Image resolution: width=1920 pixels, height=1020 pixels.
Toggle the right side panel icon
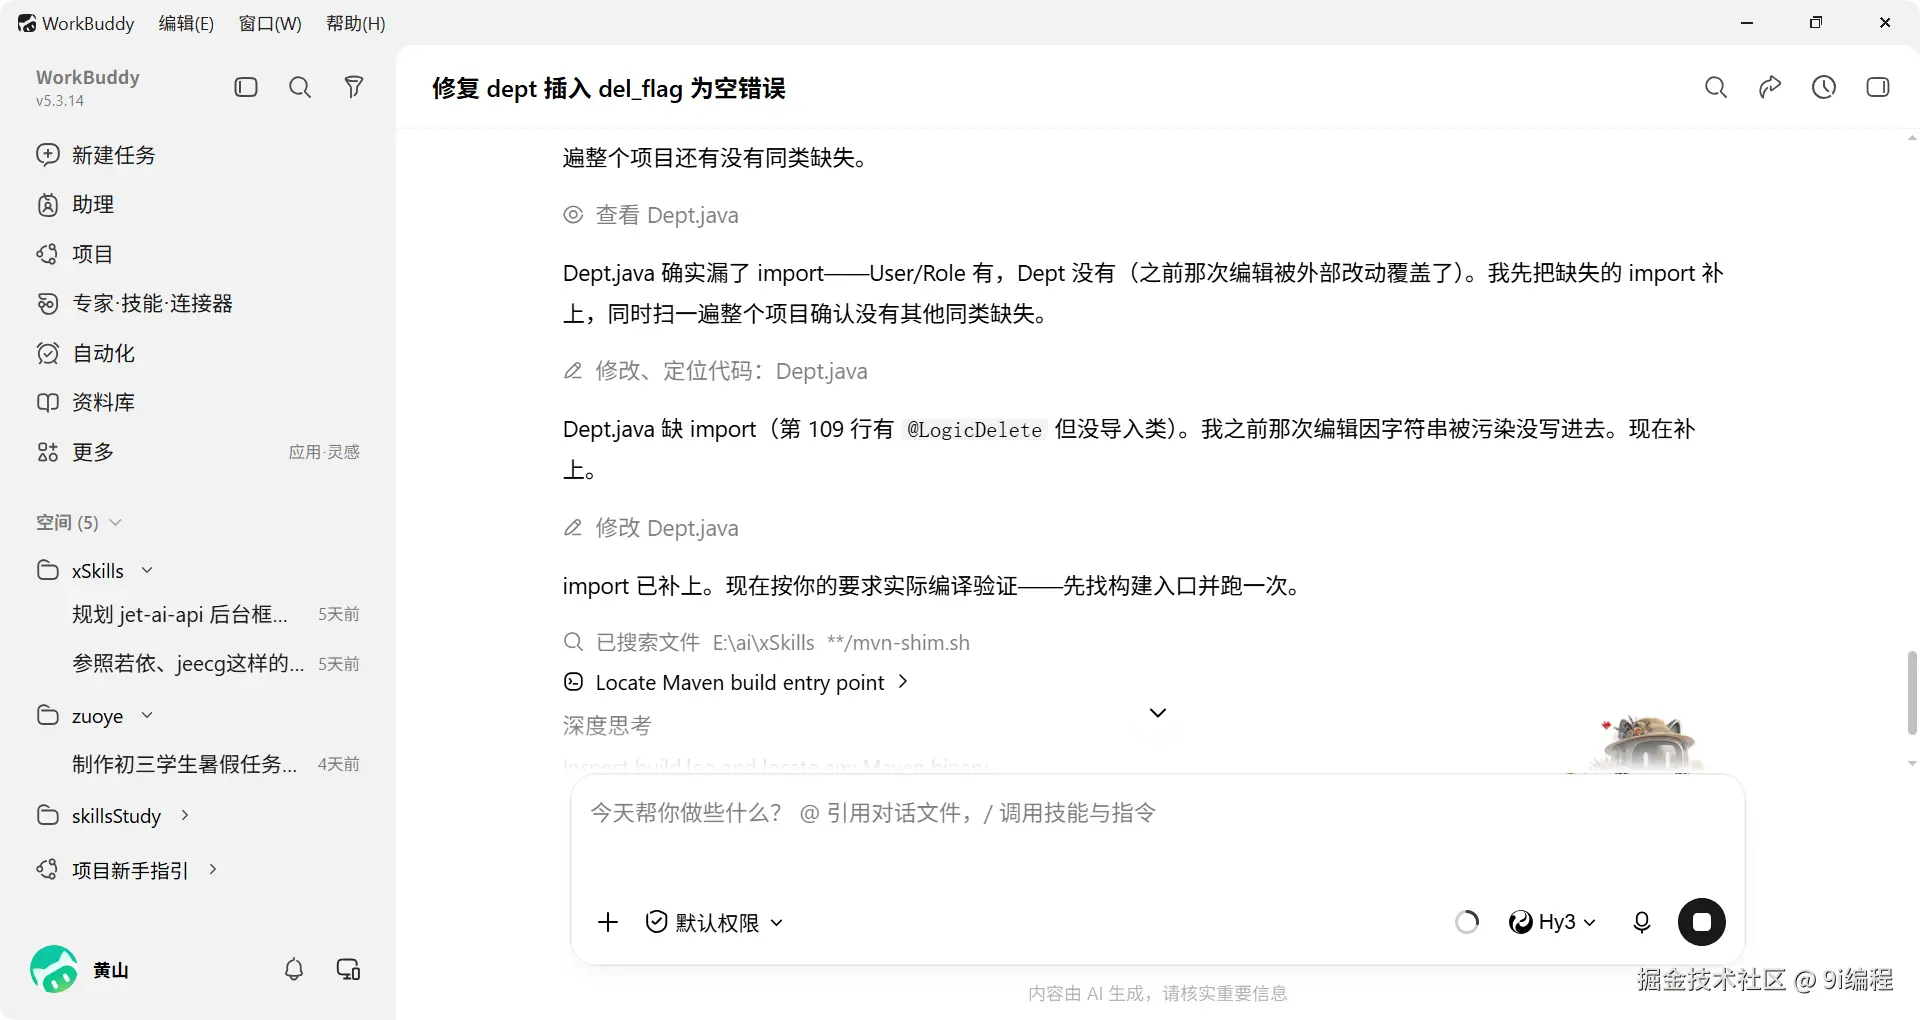(x=1878, y=87)
